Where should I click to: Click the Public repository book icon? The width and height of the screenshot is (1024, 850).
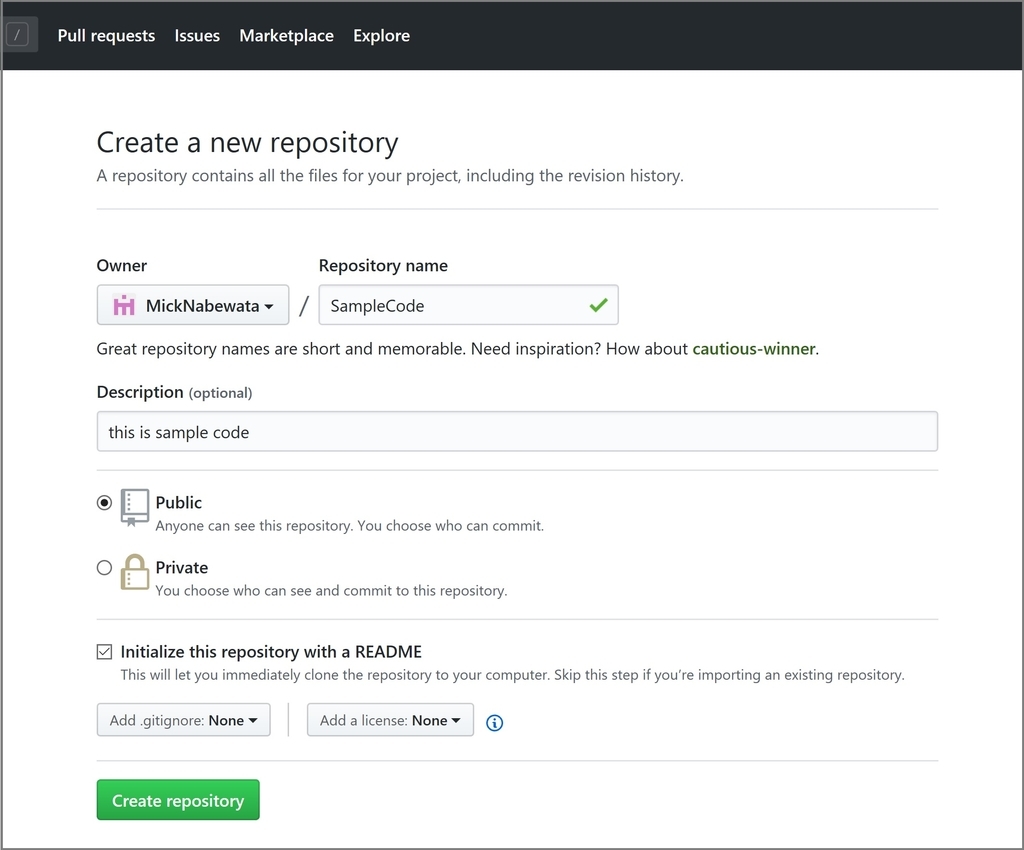135,507
